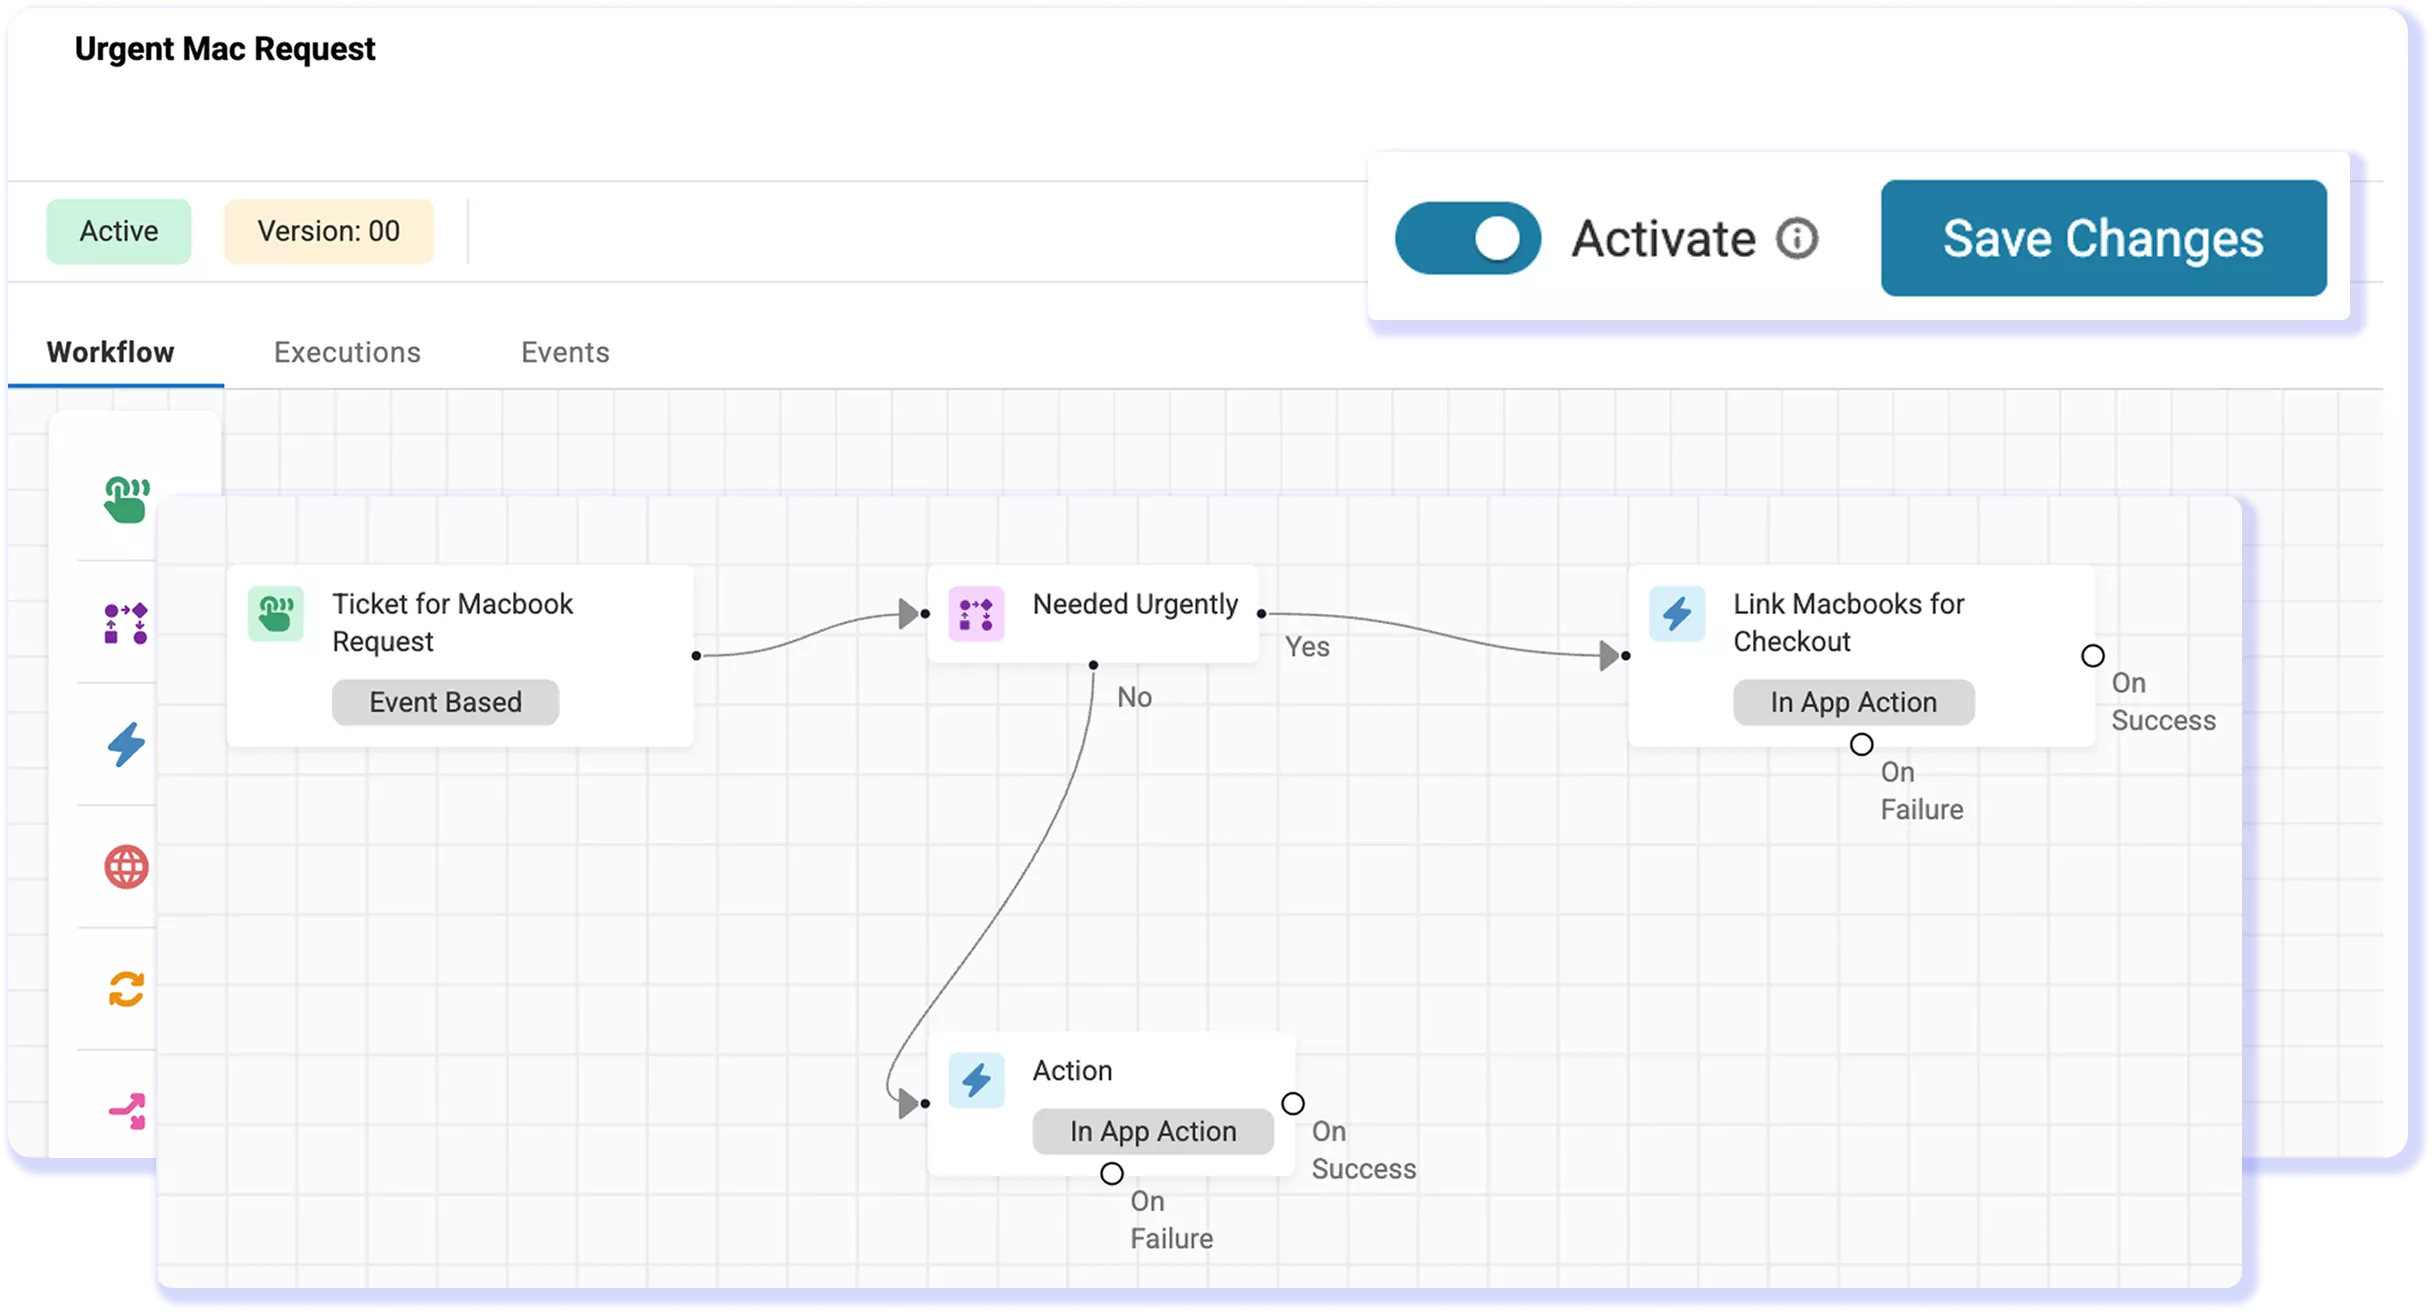Click the Urgent Mac Request title
The image size is (2432, 1312).
point(225,48)
